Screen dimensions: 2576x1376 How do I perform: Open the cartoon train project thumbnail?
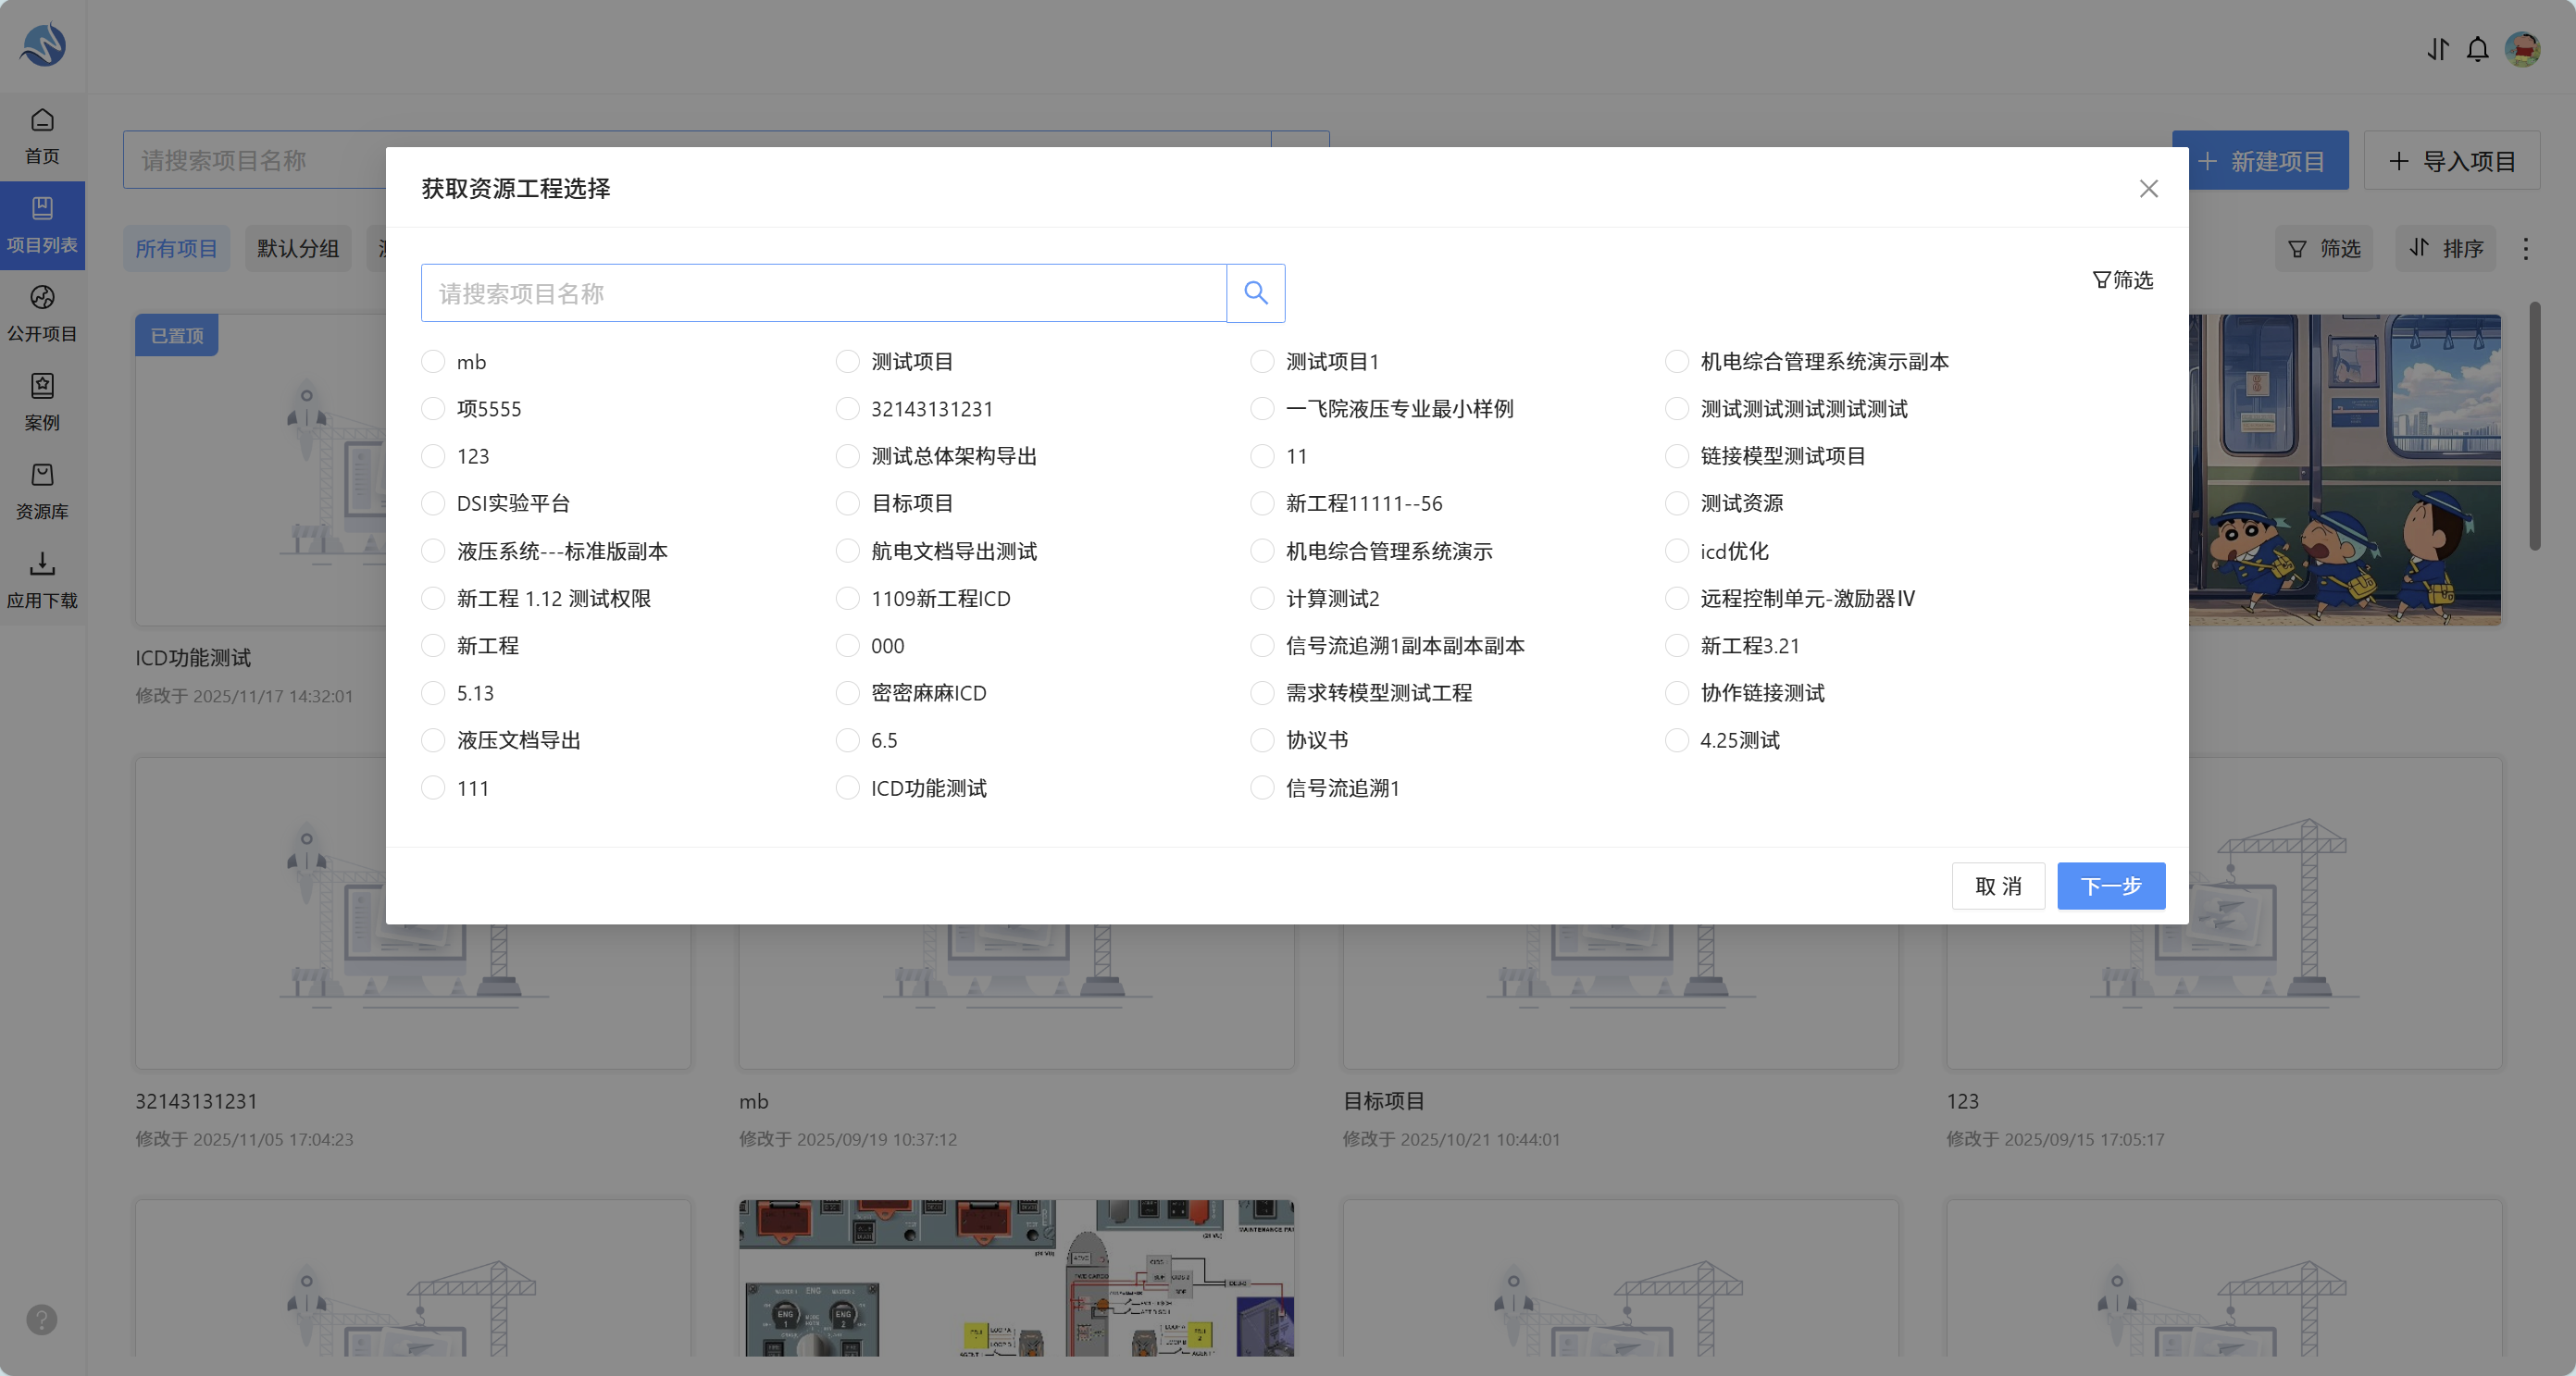pyautogui.click(x=2345, y=470)
